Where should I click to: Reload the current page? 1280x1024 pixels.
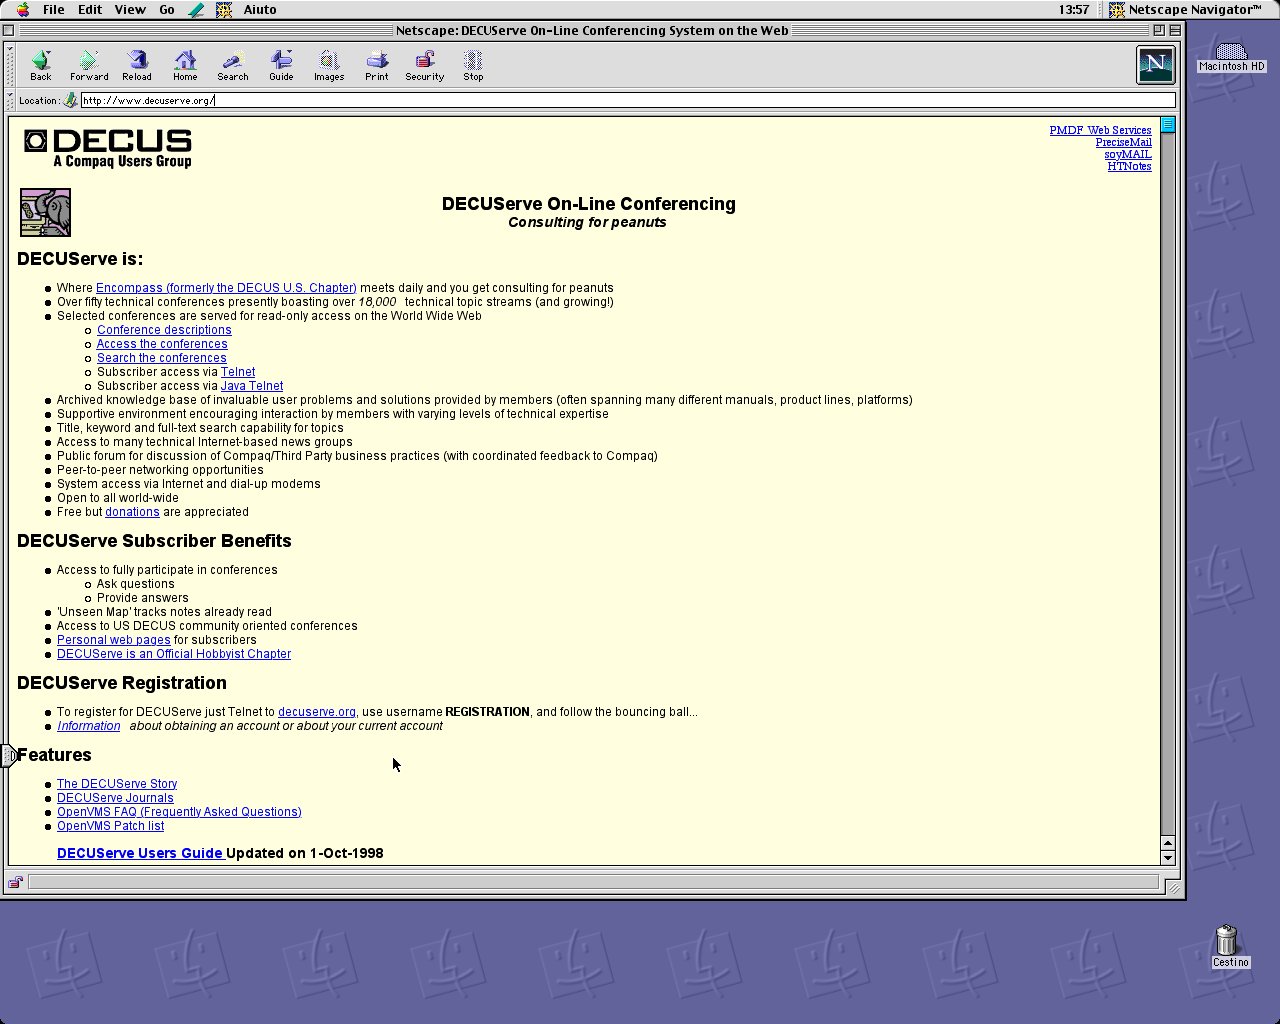click(x=137, y=66)
